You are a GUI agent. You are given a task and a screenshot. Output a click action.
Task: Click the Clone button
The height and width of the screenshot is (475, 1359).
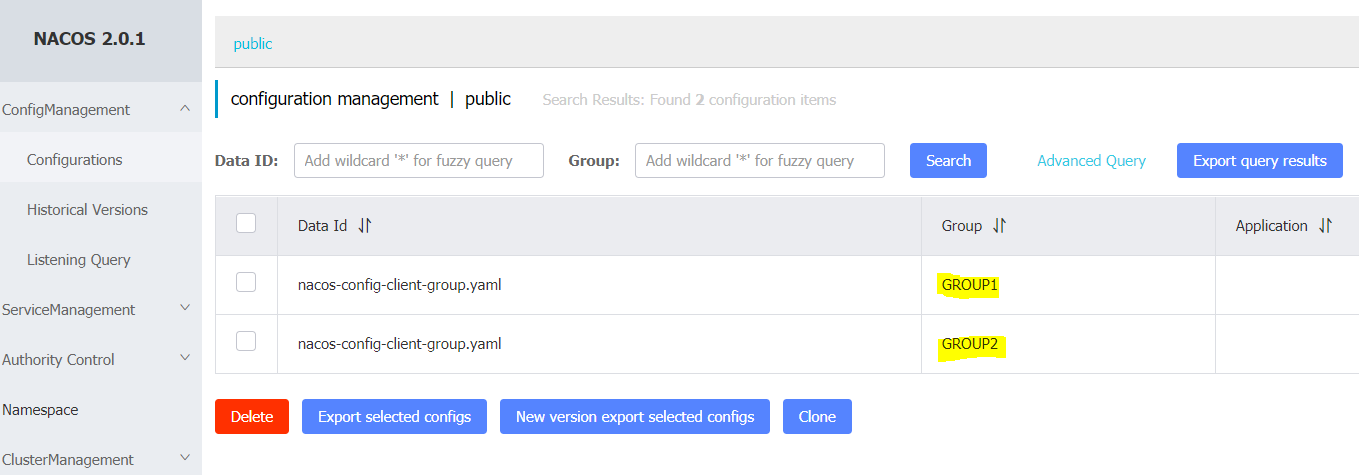tap(817, 417)
